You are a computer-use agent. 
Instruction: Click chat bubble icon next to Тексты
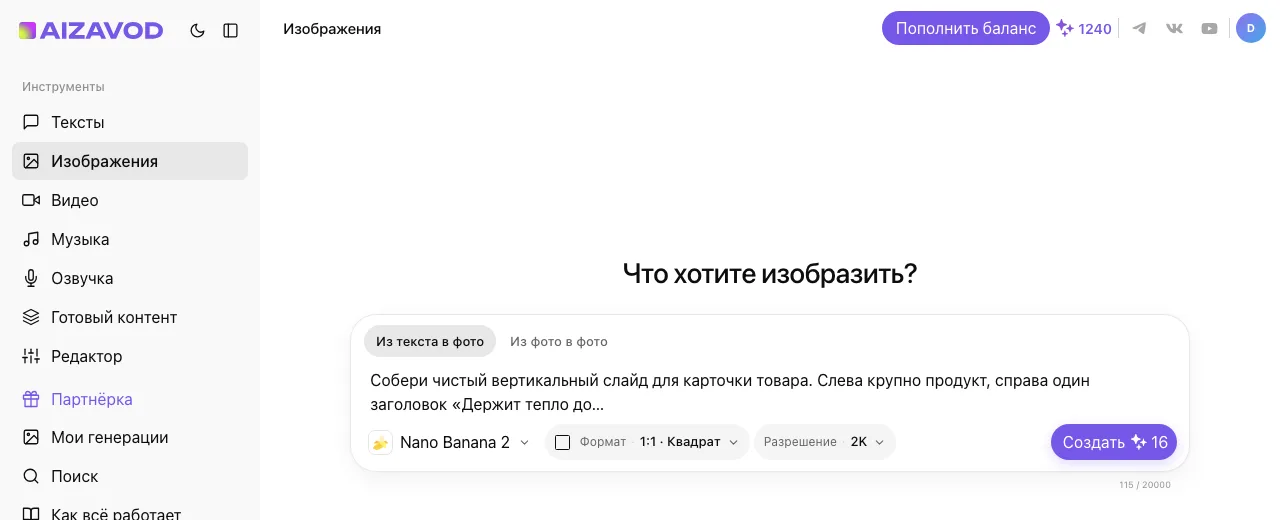pos(31,122)
